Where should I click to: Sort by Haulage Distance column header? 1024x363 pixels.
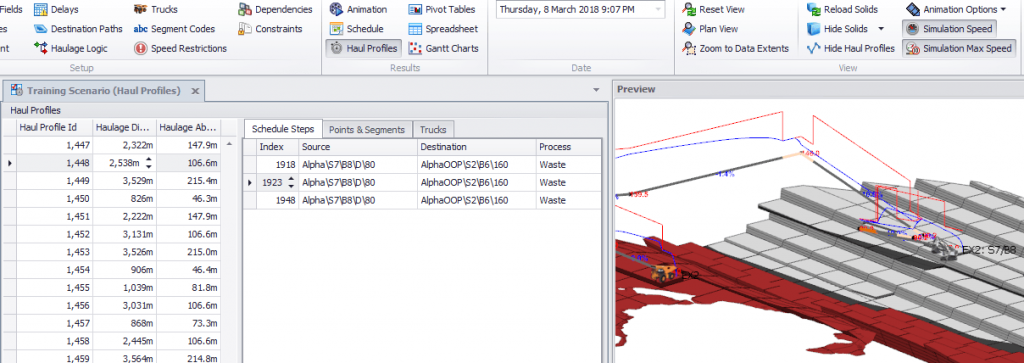125,127
